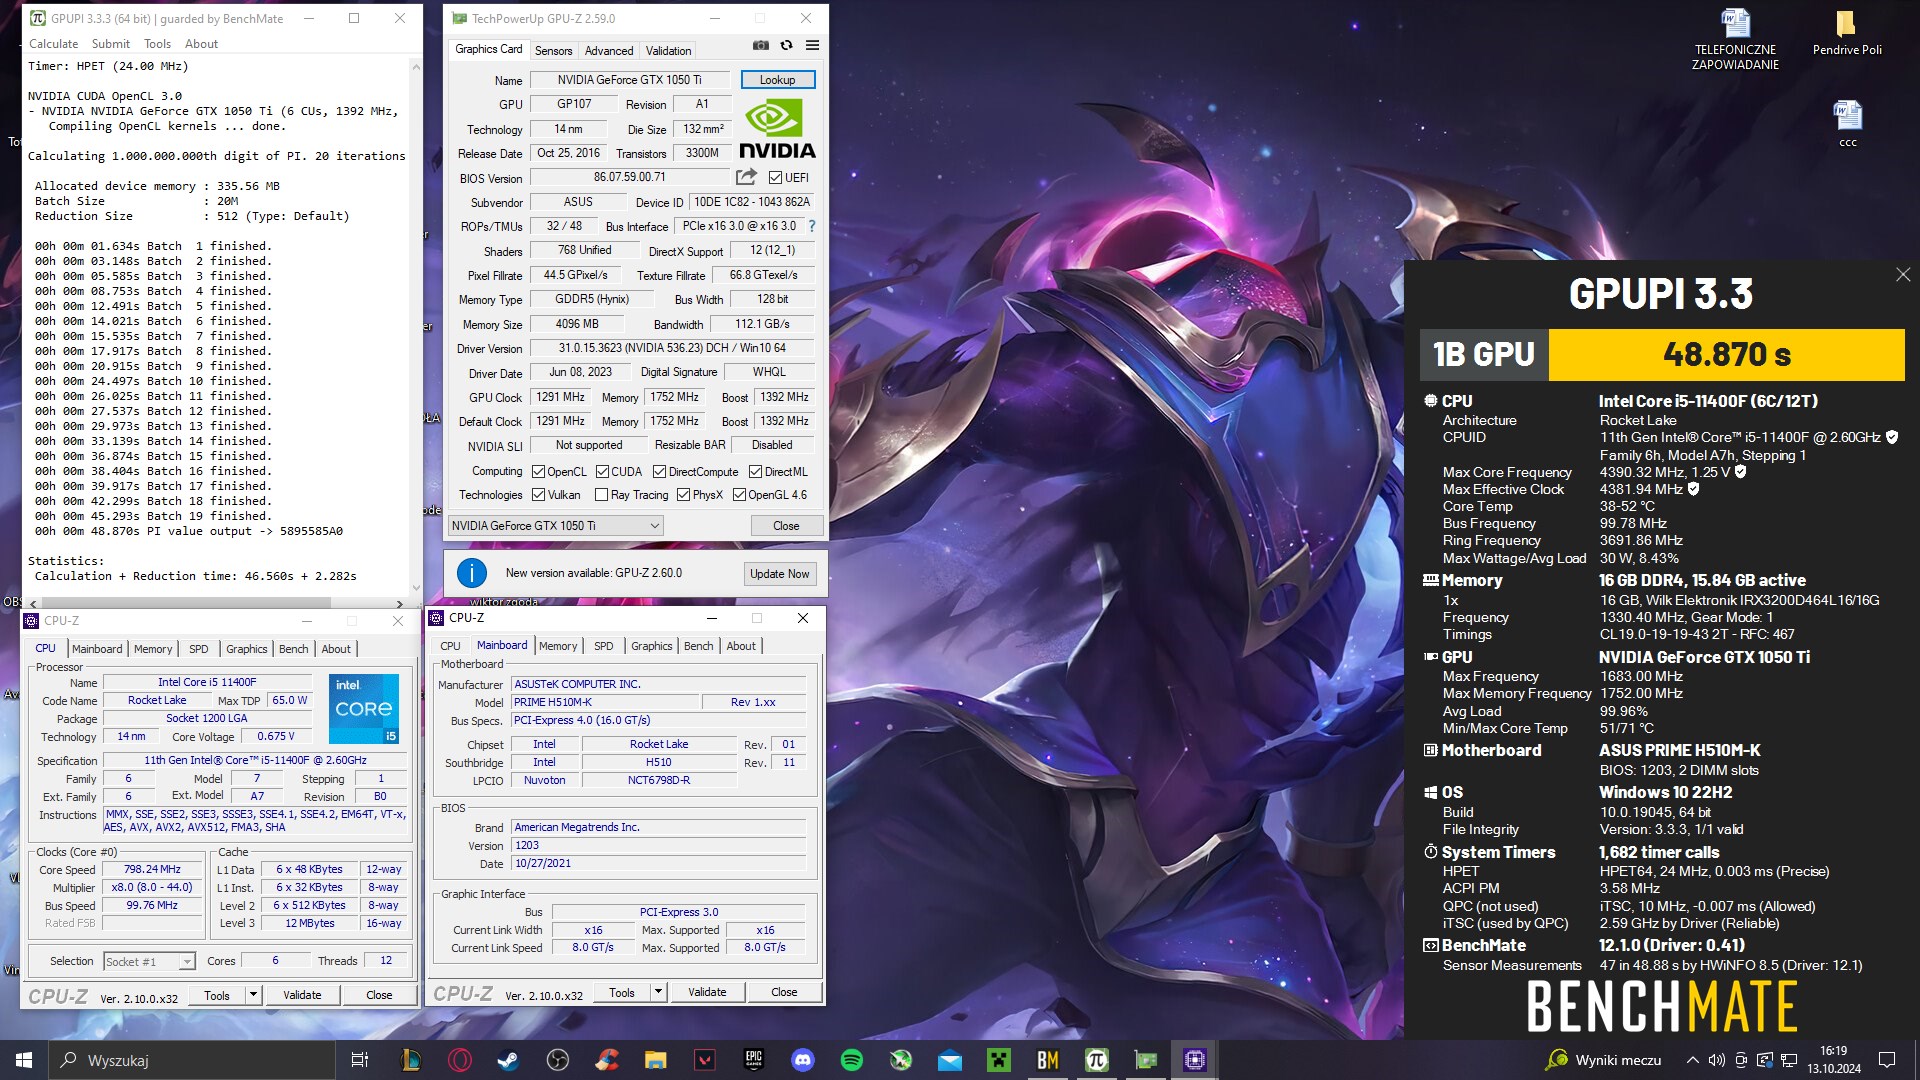Click the volume icon in system tray
This screenshot has height=1080, width=1920.
pyautogui.click(x=1717, y=1060)
